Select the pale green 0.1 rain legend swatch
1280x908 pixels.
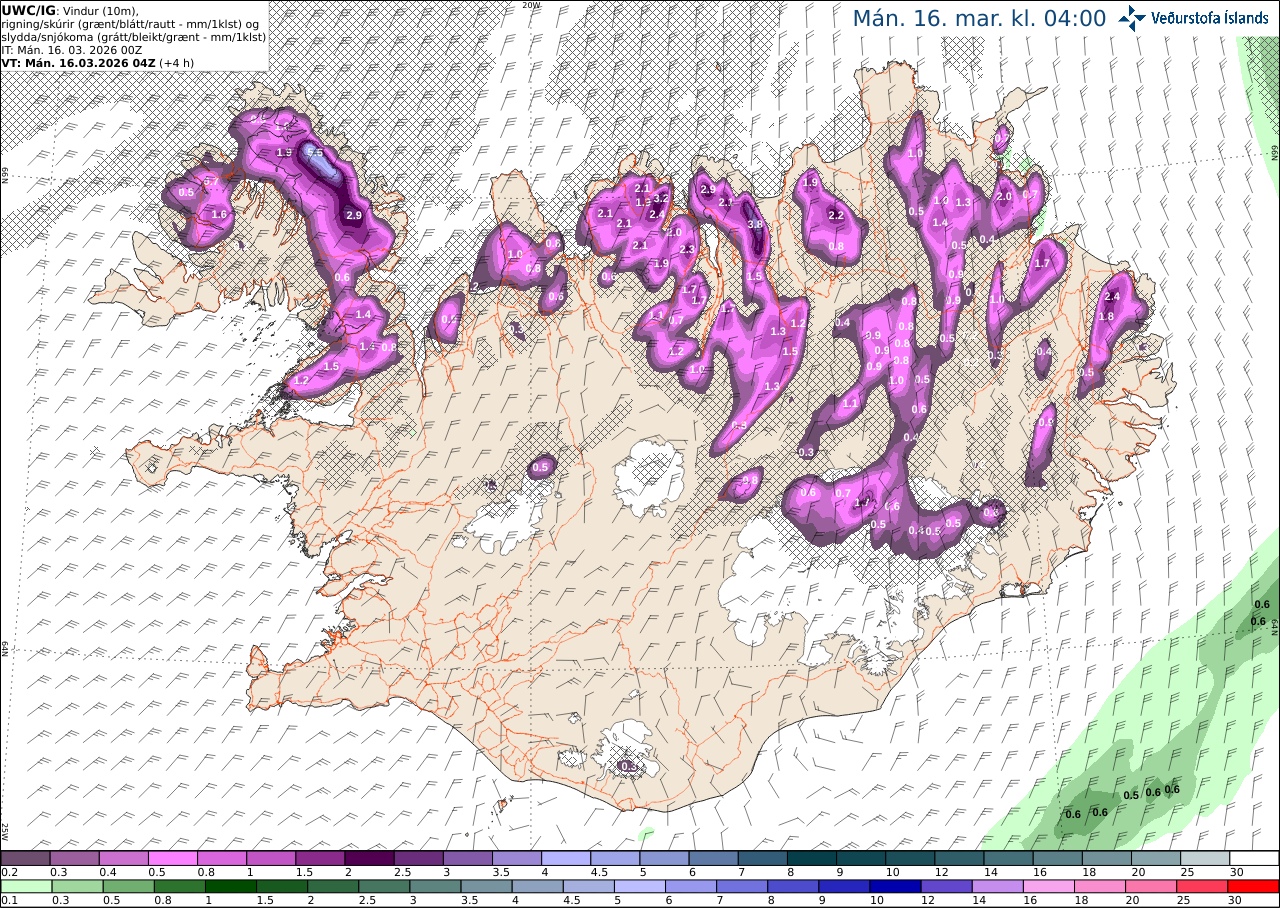tap(25, 886)
